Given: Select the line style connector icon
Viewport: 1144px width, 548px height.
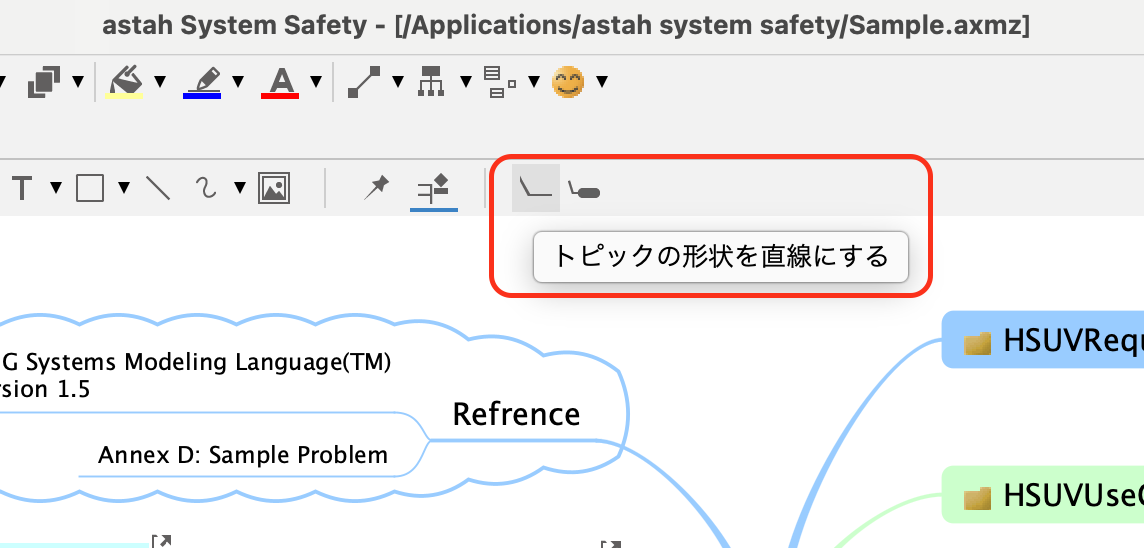Looking at the screenshot, I should [362, 82].
